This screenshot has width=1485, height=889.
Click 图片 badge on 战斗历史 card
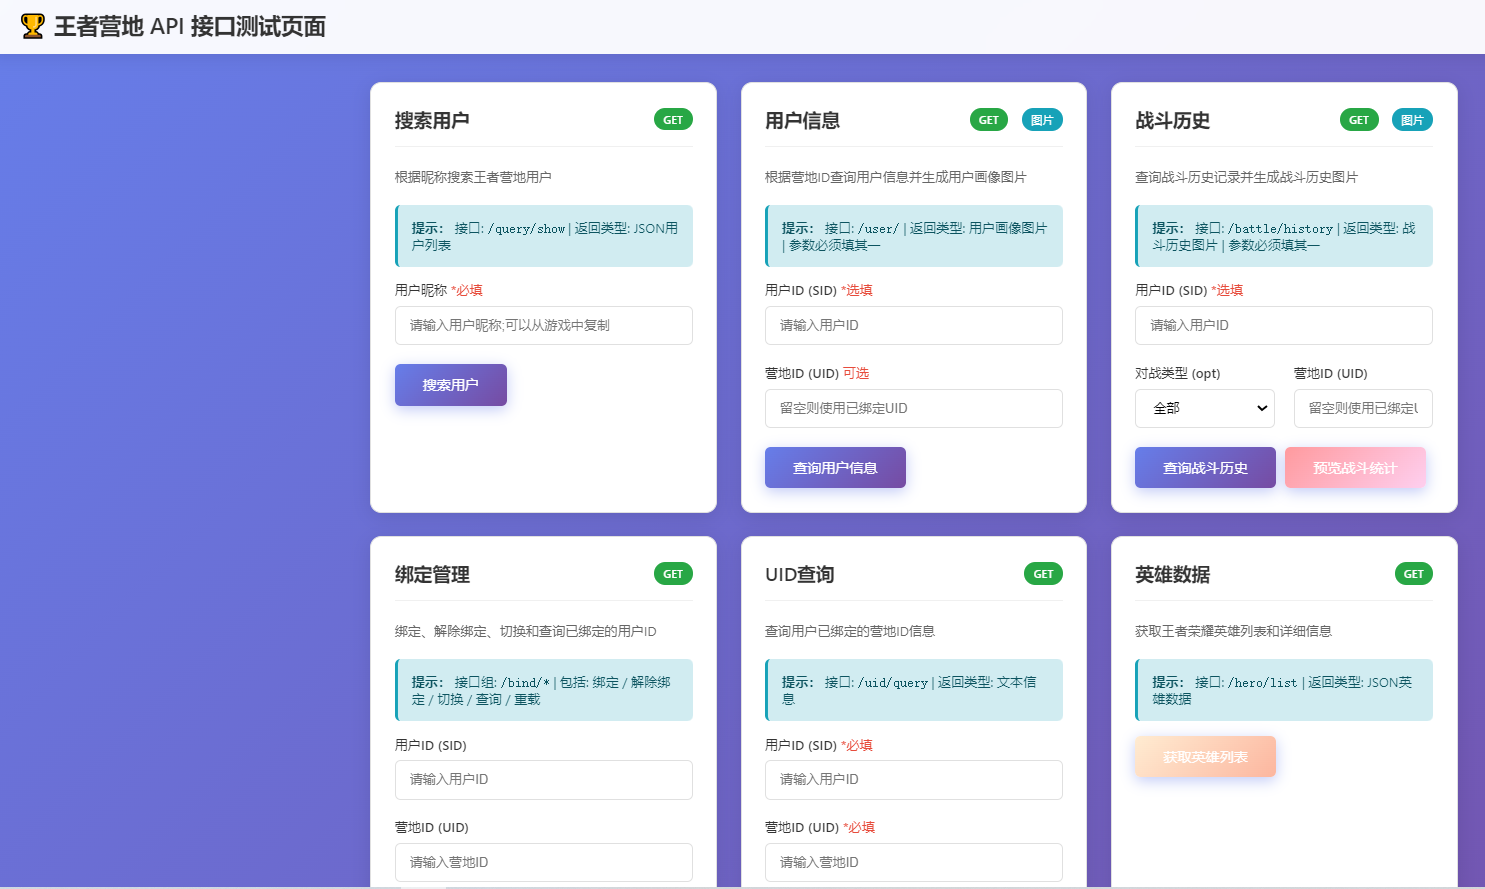[1411, 120]
